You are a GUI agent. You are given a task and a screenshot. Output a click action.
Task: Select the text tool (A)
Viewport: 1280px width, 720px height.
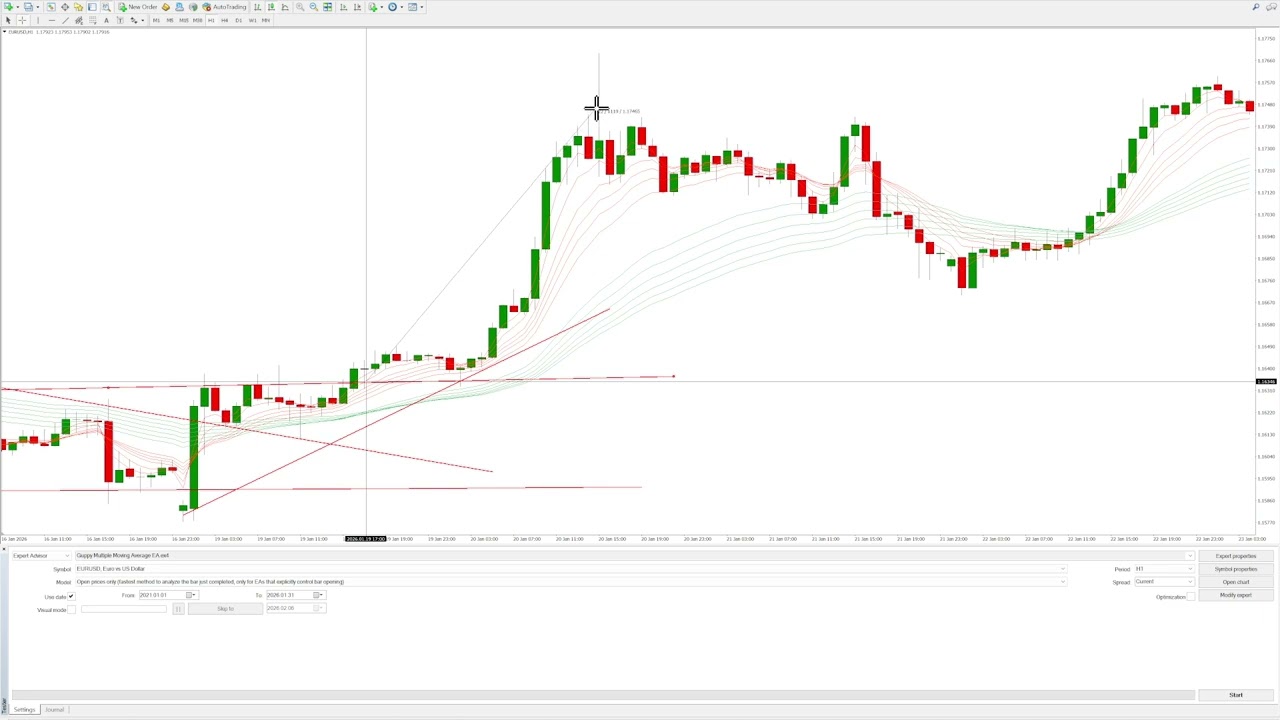click(x=106, y=20)
